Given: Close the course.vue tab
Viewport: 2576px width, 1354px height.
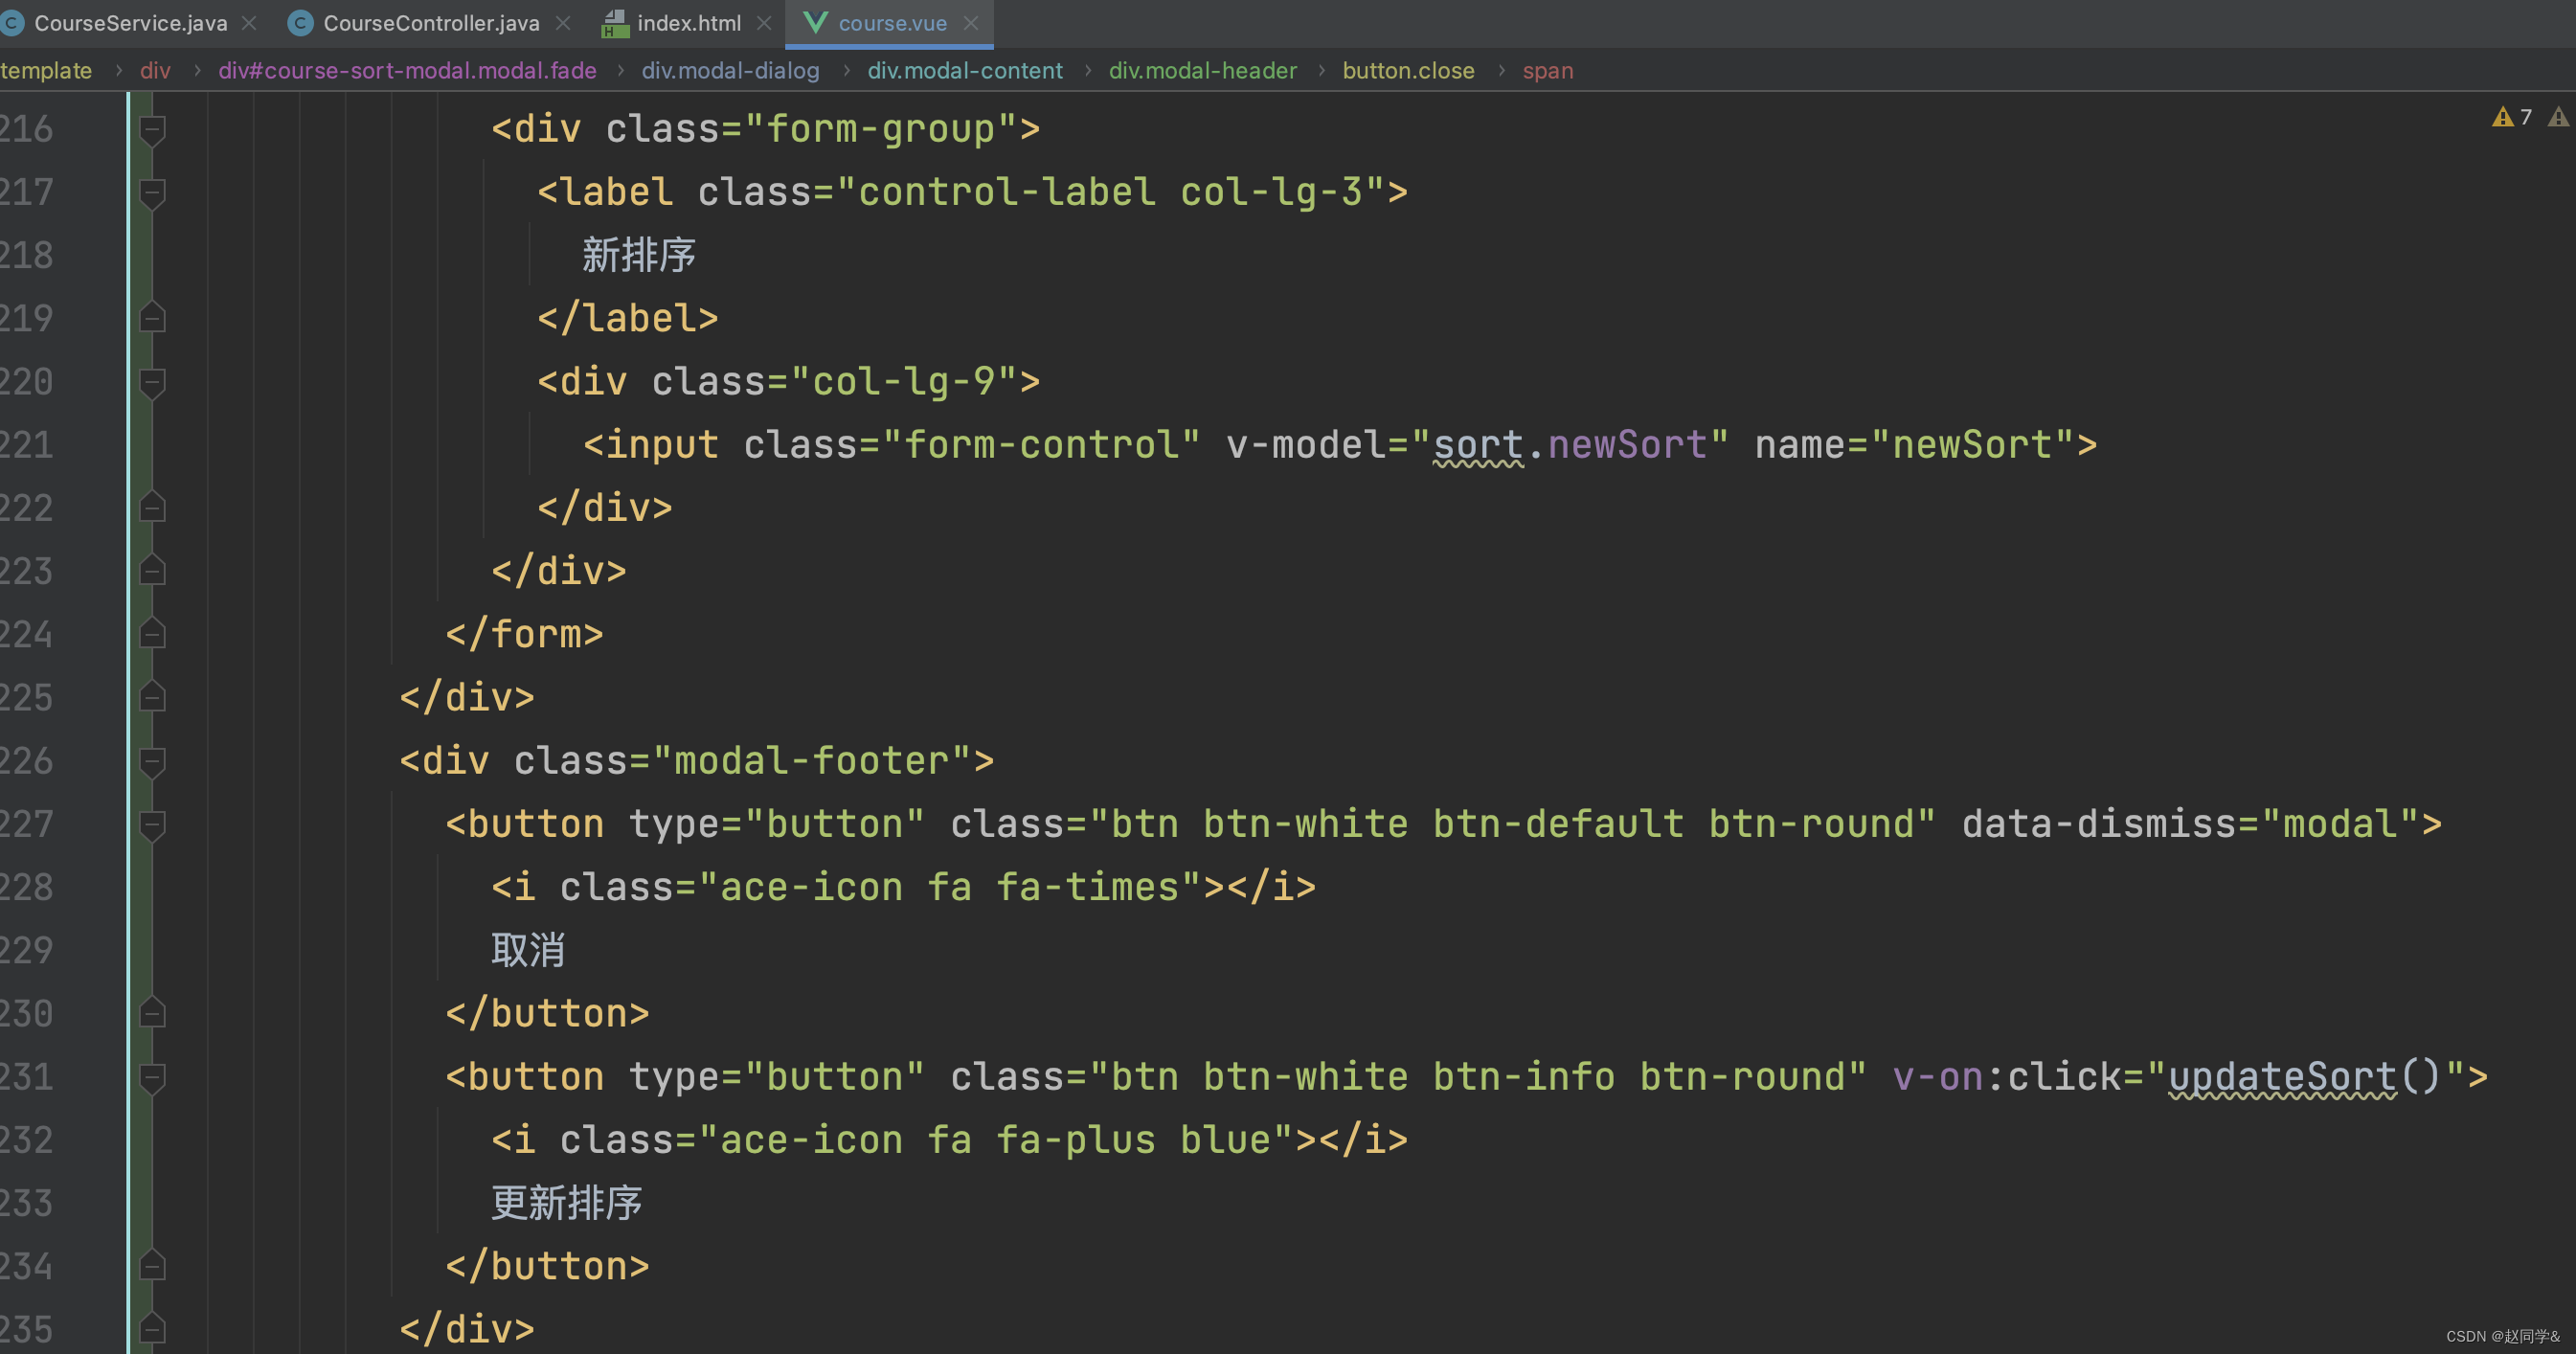Looking at the screenshot, I should click(970, 23).
